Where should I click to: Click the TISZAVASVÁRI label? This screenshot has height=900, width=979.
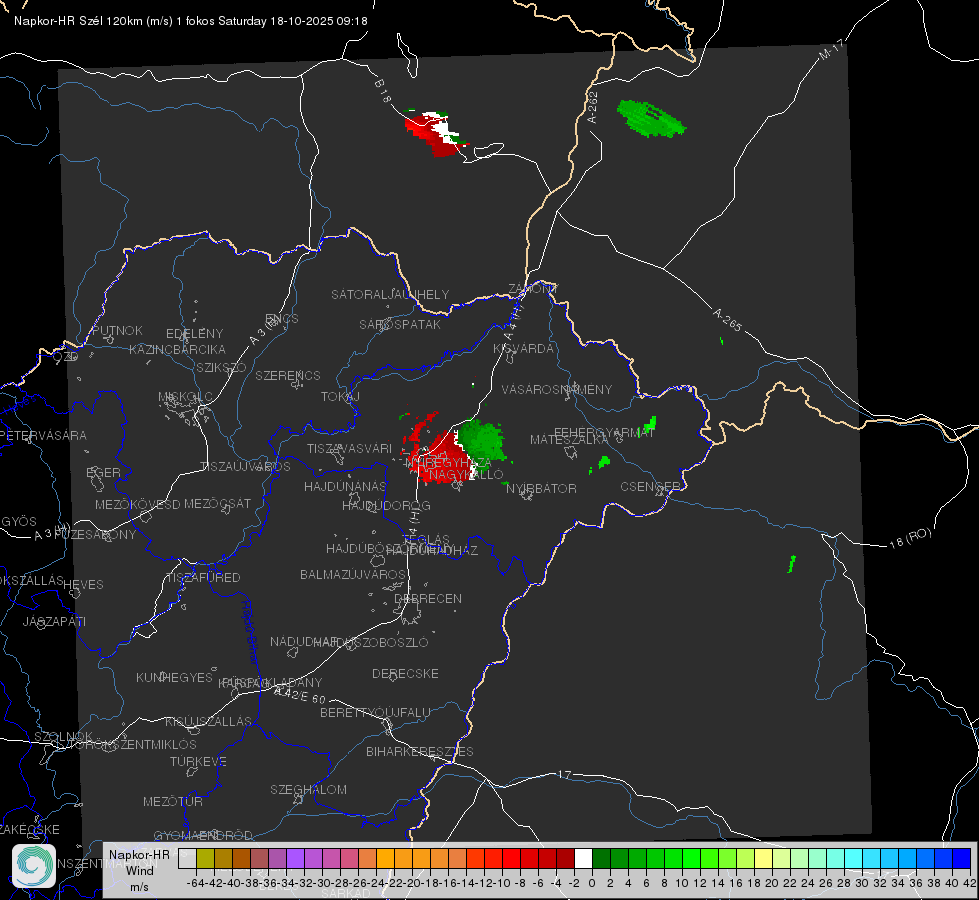pyautogui.click(x=350, y=448)
